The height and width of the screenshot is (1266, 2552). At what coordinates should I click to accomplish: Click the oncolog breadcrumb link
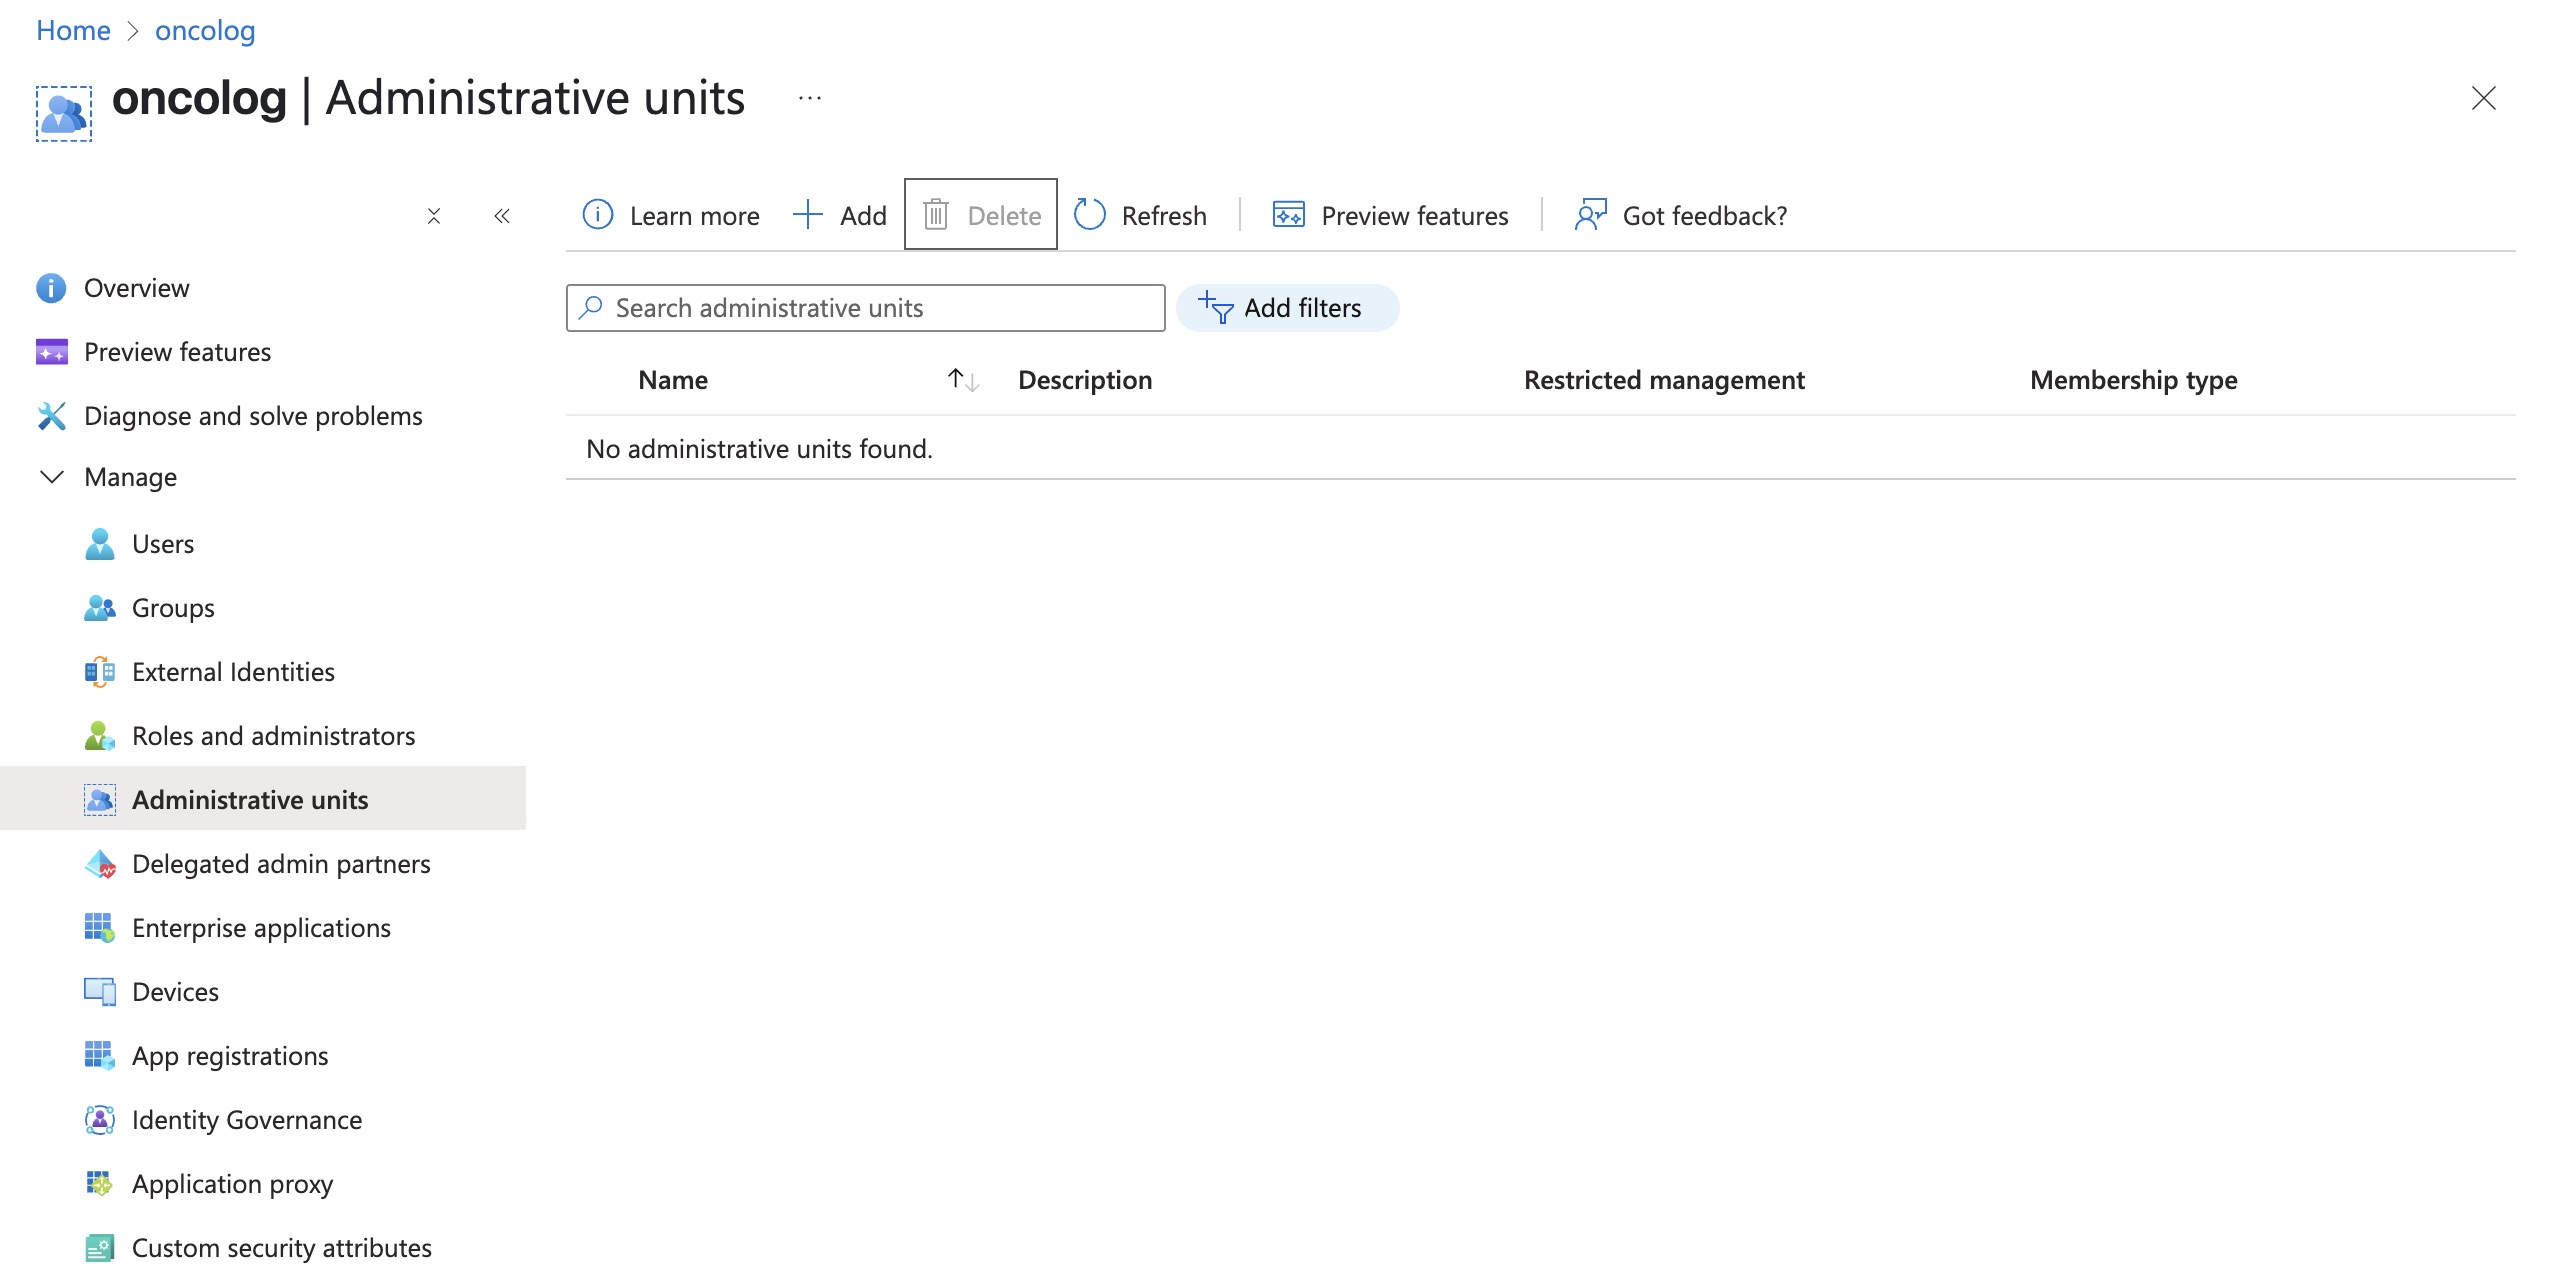[205, 30]
